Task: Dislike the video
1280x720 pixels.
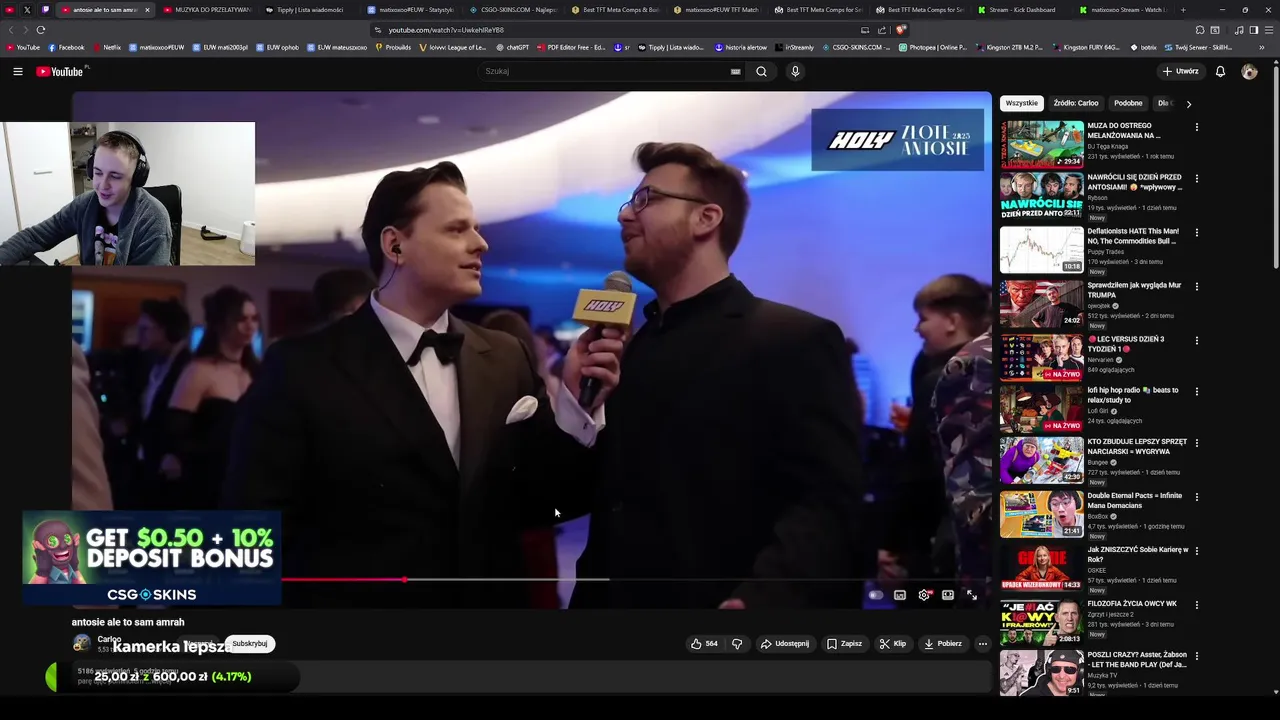Action: (737, 644)
